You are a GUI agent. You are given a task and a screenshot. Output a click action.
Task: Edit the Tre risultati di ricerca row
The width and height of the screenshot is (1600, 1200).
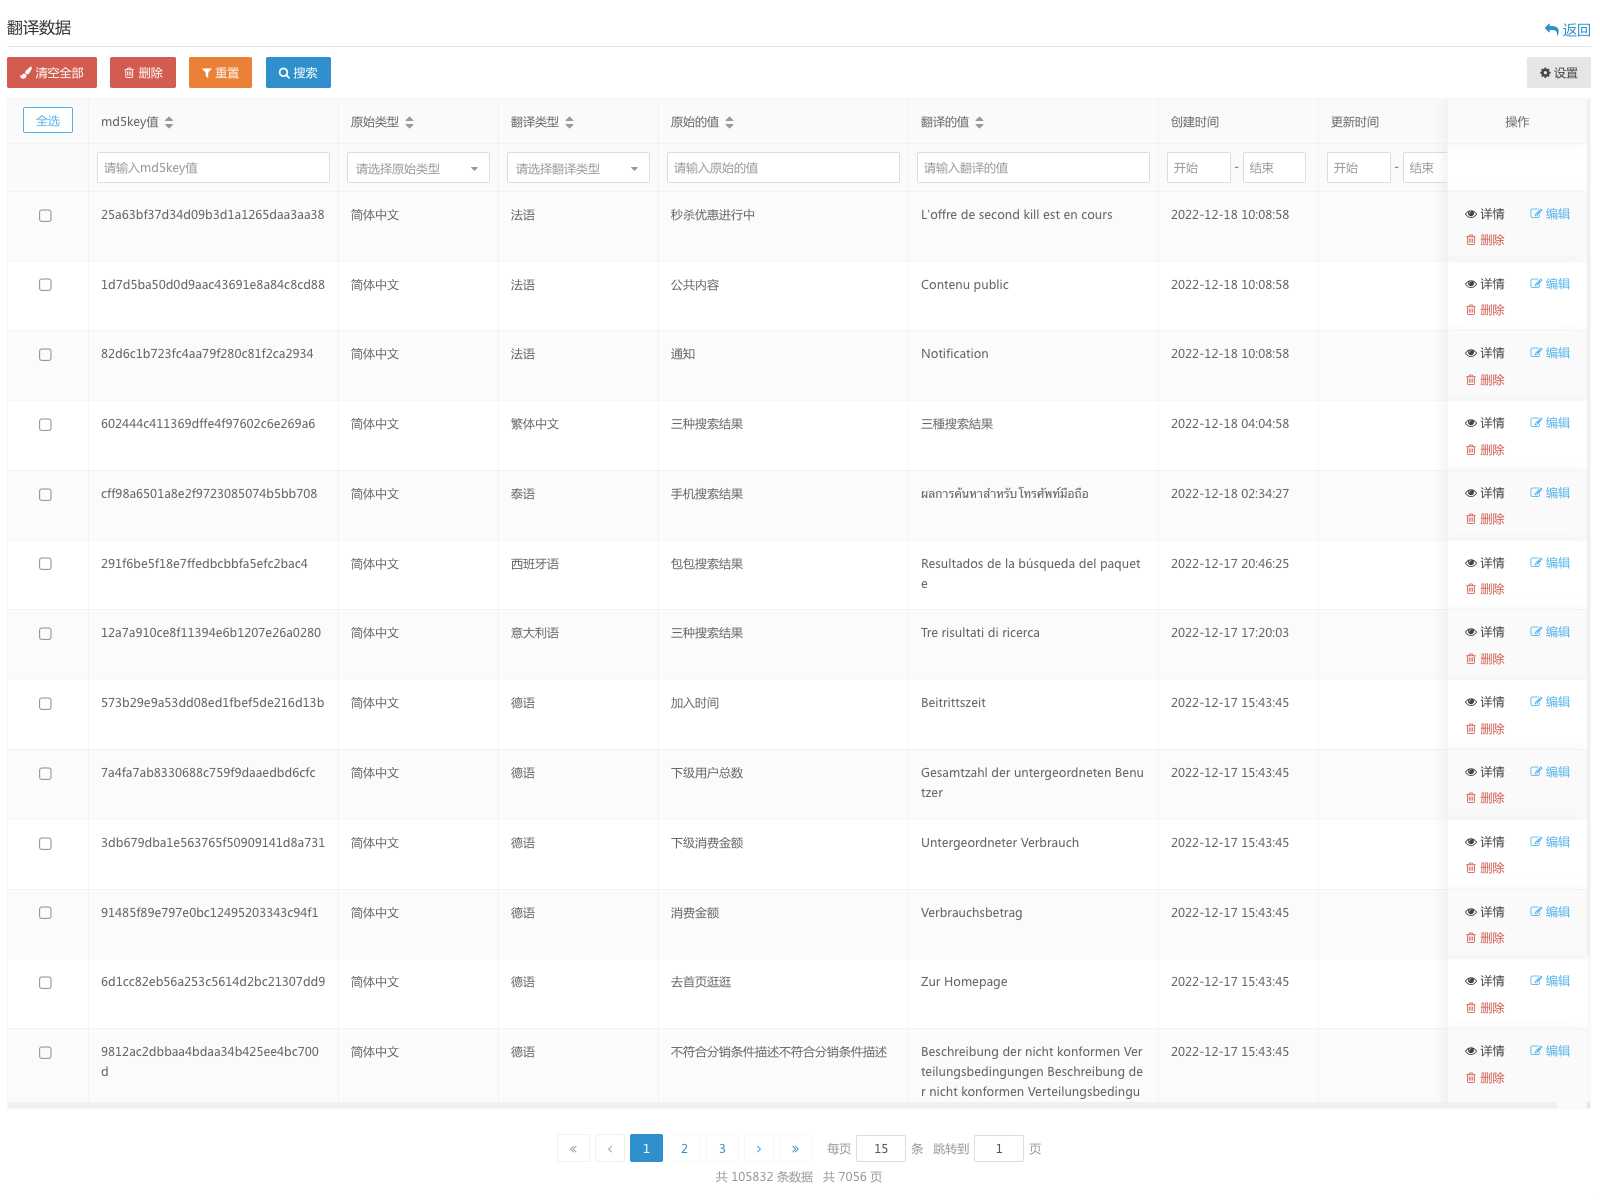(x=1550, y=632)
